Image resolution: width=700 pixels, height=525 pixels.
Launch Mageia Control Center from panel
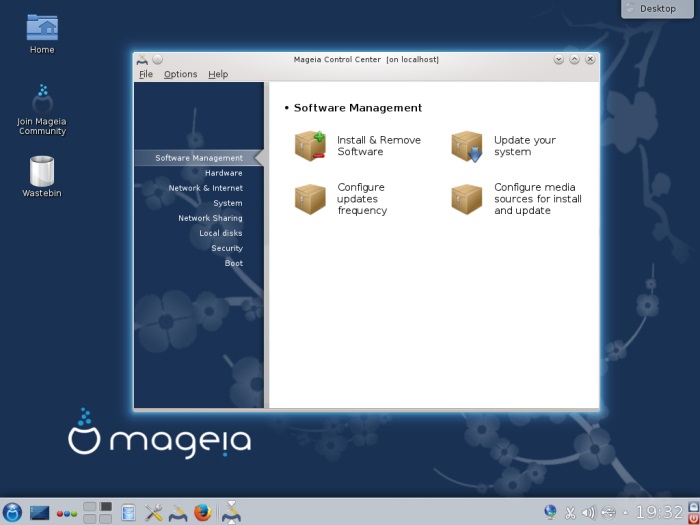pyautogui.click(x=178, y=512)
